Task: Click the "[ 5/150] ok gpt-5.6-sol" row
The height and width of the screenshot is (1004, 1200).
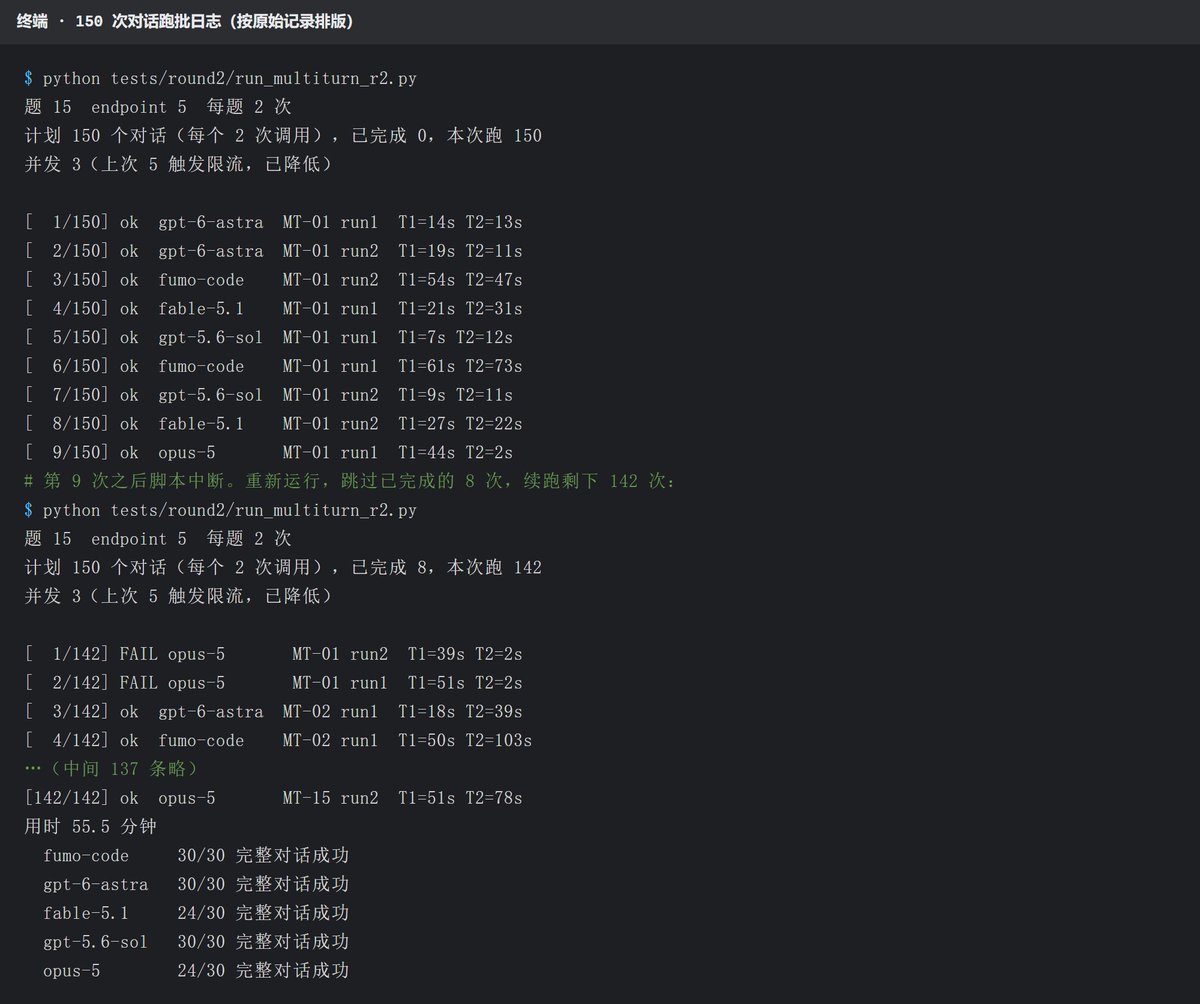Action: point(269,338)
